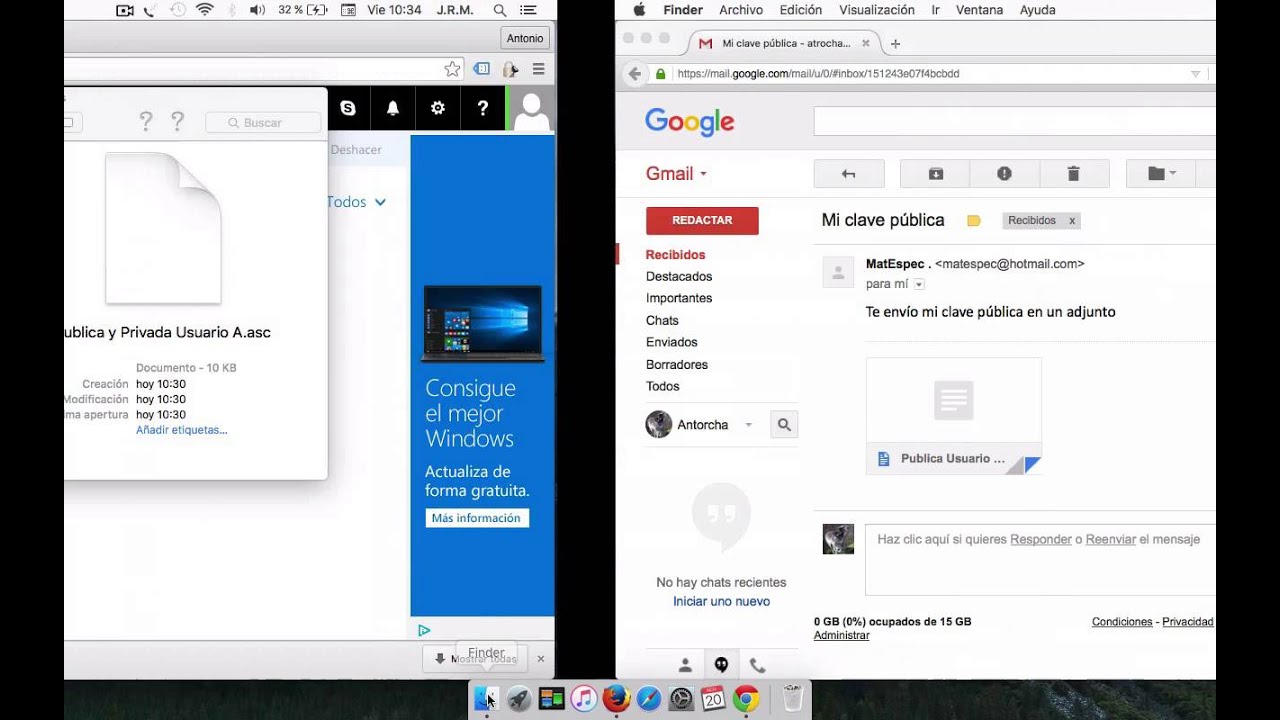Open Calendar from the Dock
Image resolution: width=1280 pixels, height=720 pixels.
[x=713, y=699]
